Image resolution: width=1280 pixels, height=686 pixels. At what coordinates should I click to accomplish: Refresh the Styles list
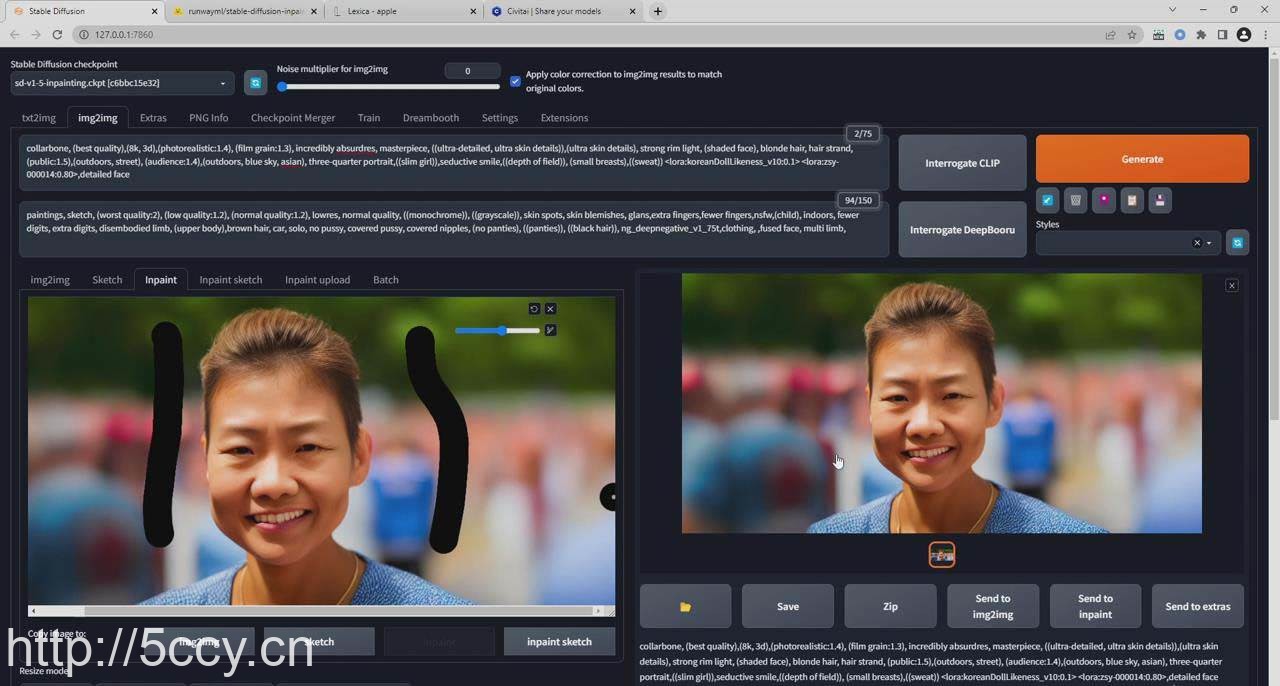1237,243
